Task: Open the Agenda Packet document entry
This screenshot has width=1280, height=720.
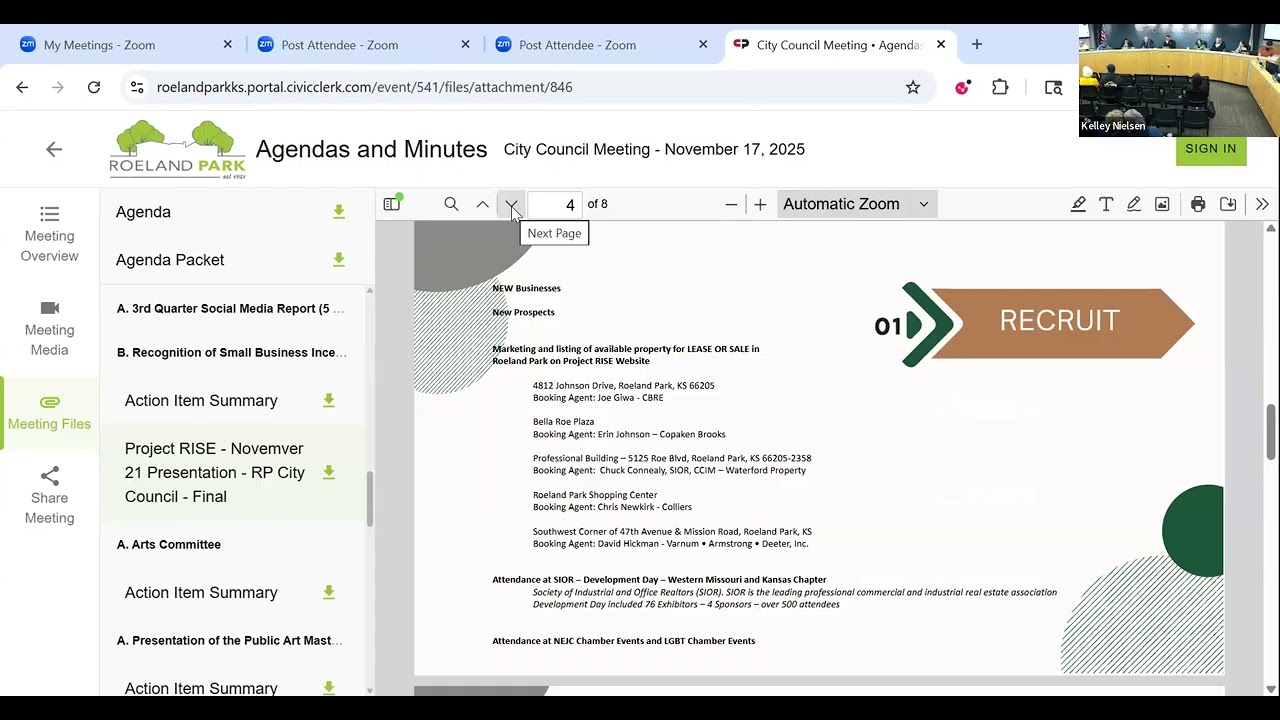Action: 170,260
